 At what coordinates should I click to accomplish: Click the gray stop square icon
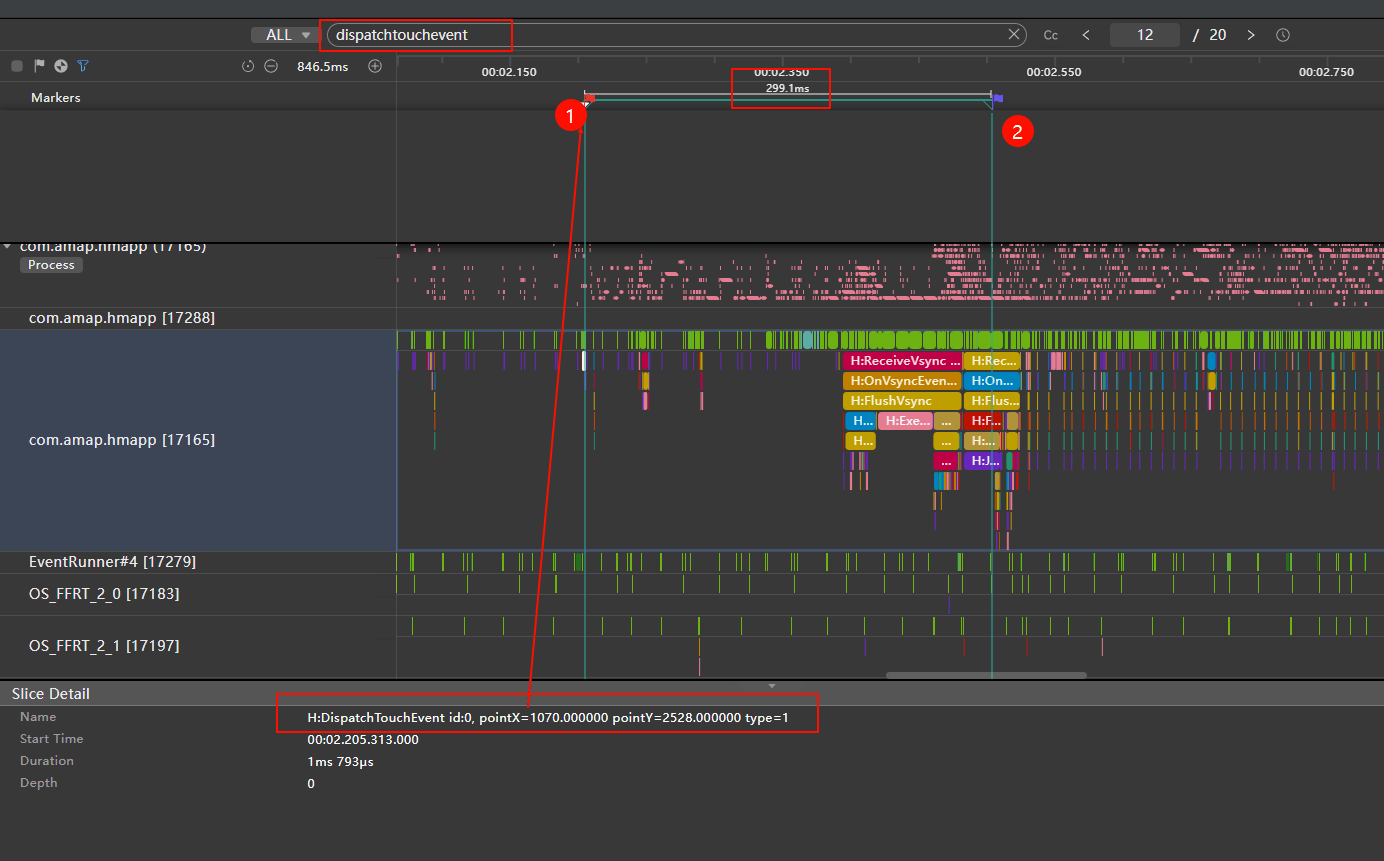pos(17,66)
